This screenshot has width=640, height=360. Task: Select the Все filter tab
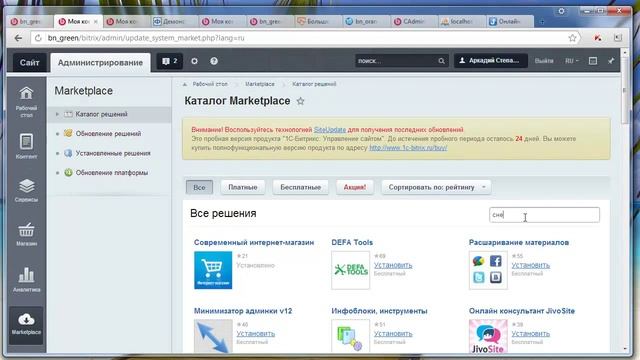pos(199,187)
